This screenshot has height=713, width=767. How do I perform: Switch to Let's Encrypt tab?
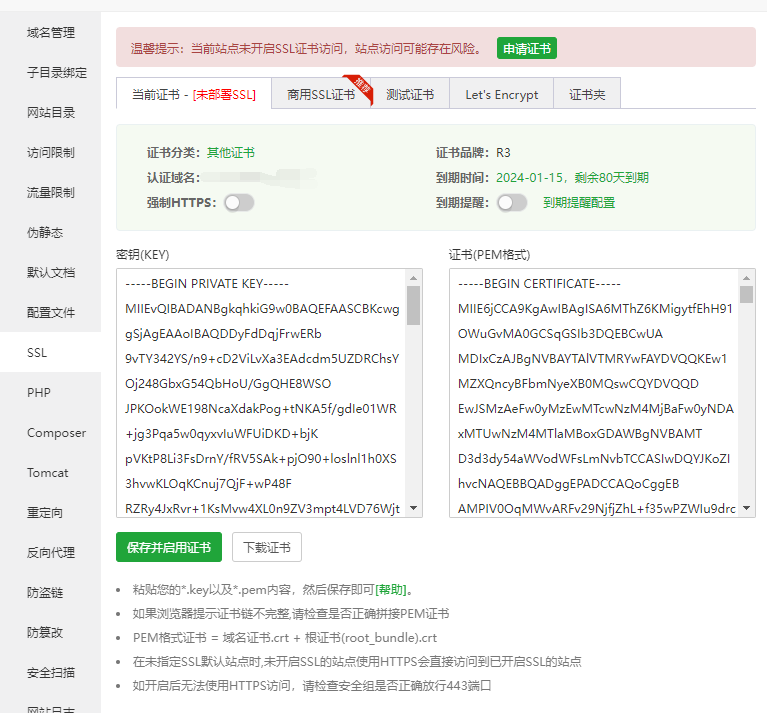(x=501, y=94)
